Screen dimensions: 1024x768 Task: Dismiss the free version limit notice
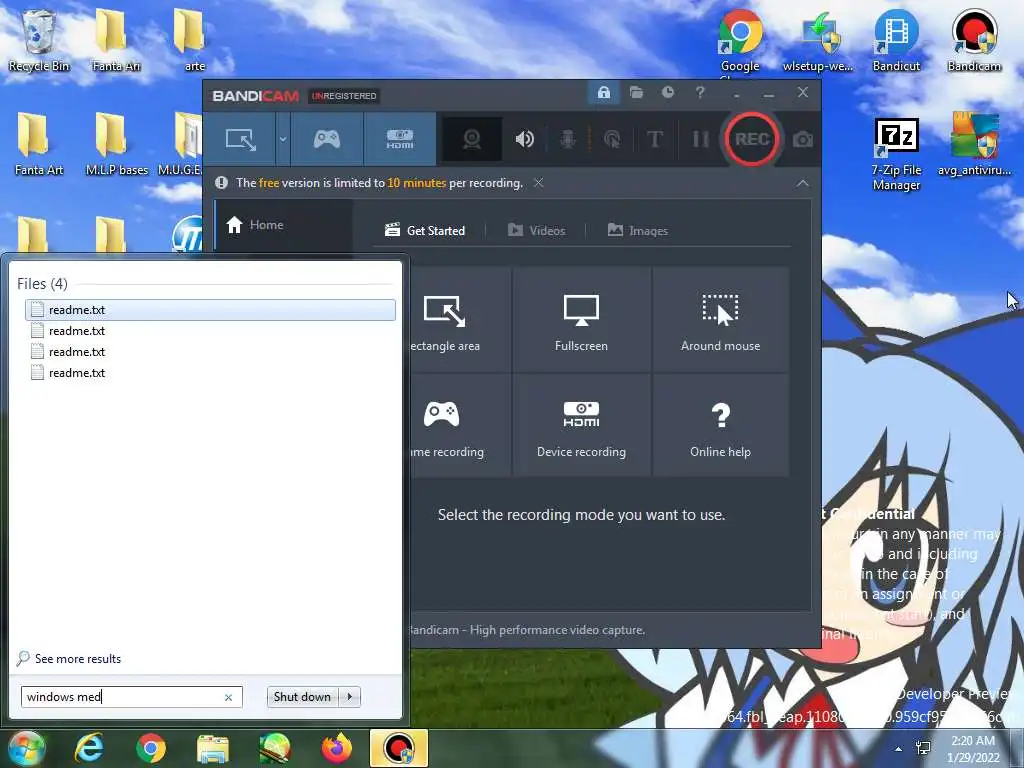[x=538, y=183]
